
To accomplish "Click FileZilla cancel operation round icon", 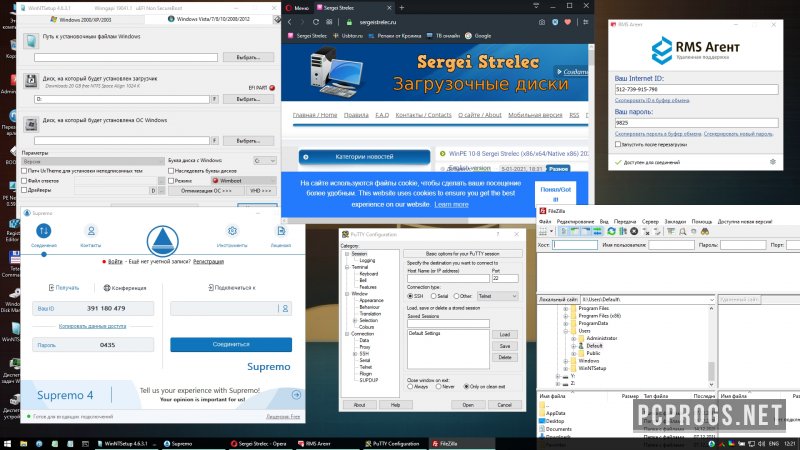I will pos(634,232).
